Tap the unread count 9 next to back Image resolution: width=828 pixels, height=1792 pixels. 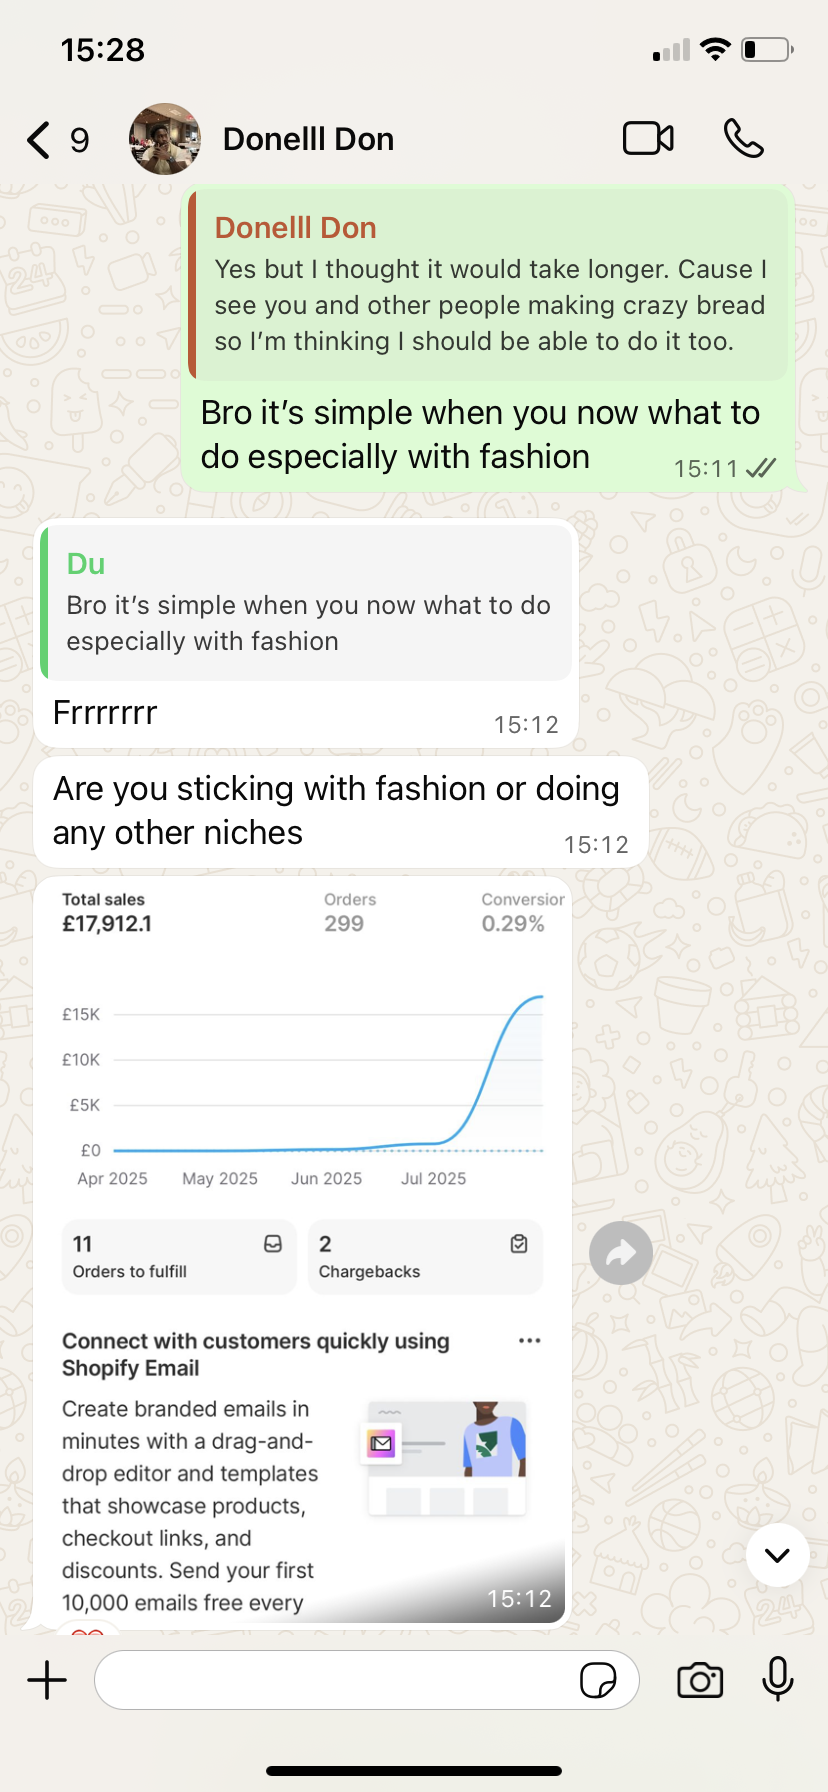pos(80,141)
